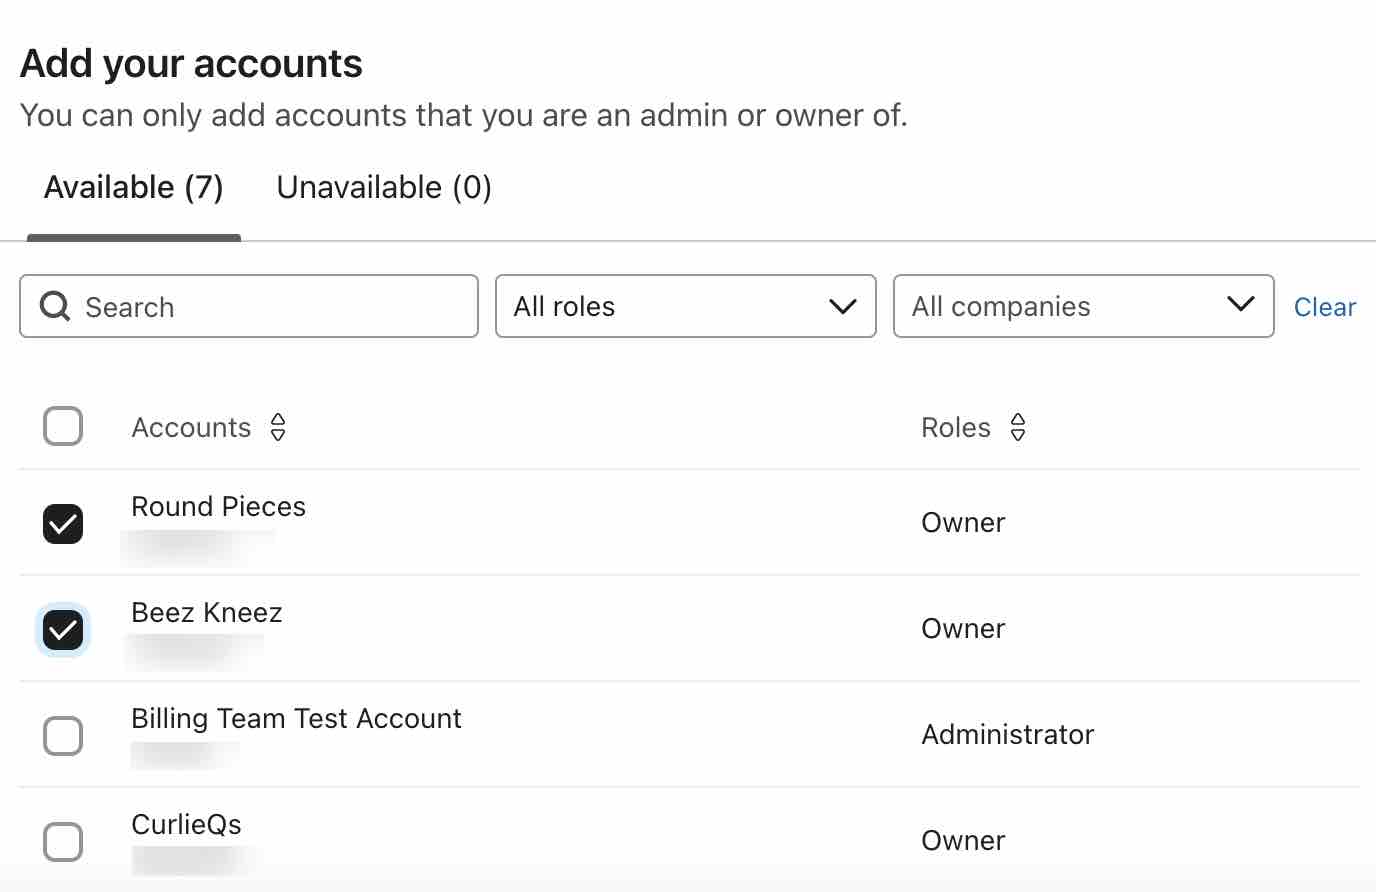Click the Clear link to reset filters
The image size is (1376, 892).
pos(1324,306)
